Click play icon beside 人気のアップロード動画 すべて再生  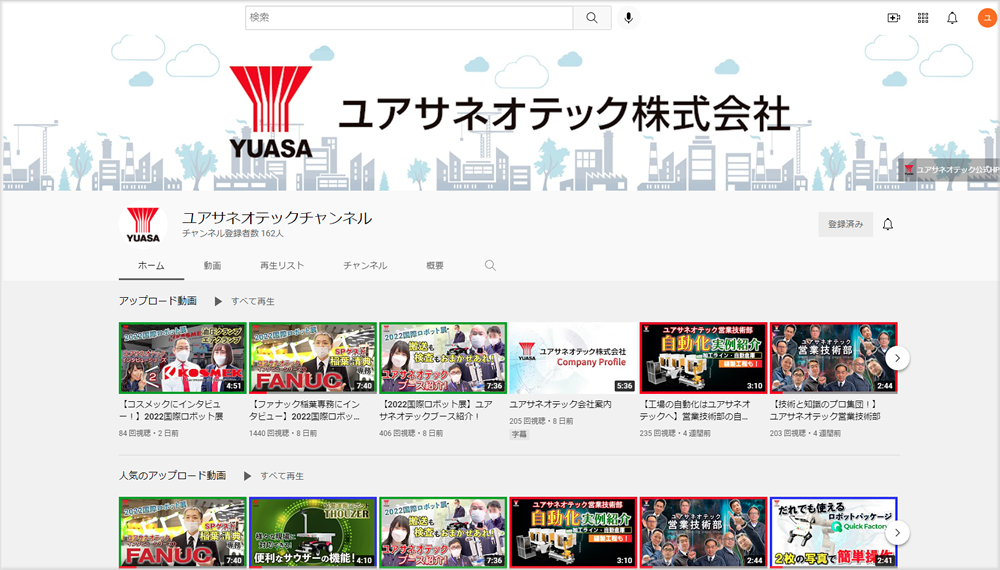(247, 476)
